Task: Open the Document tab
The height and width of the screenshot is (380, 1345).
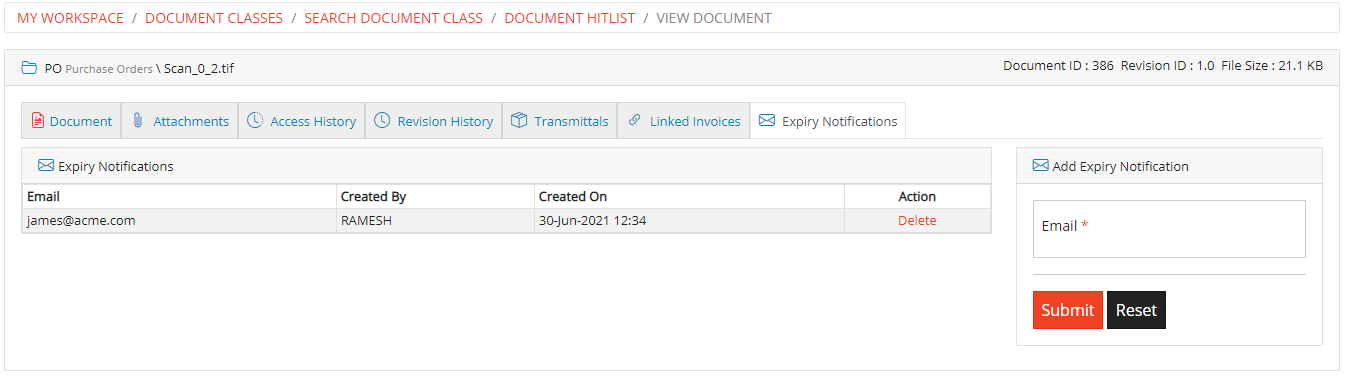Action: [71, 121]
